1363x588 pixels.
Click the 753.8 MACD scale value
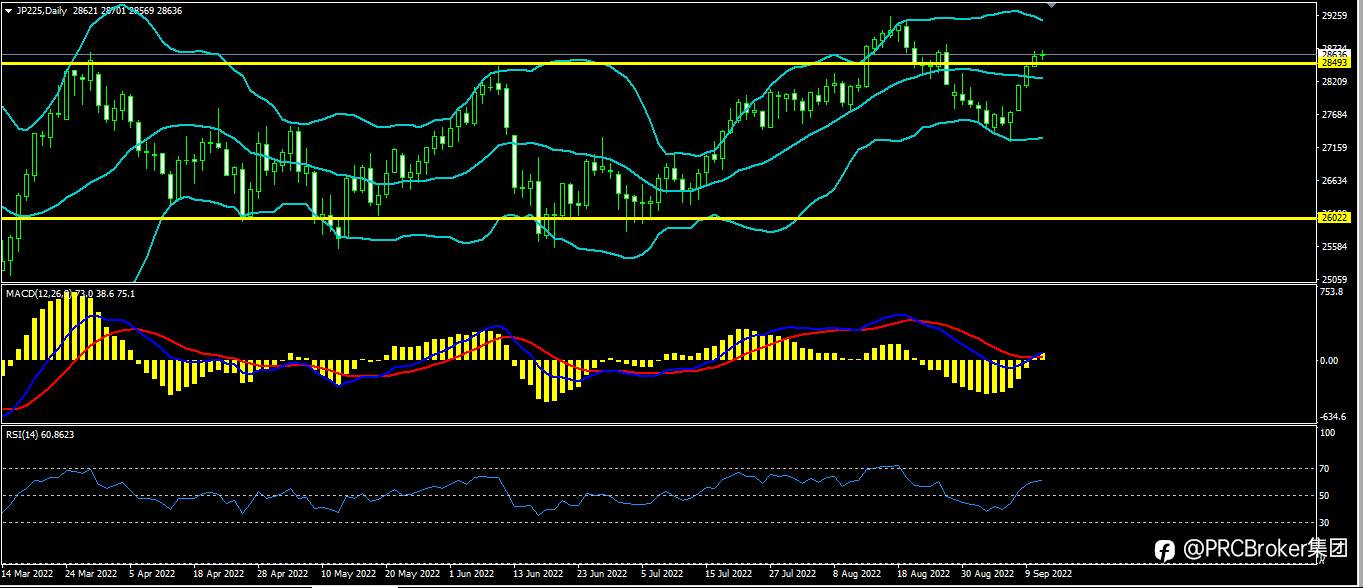pyautogui.click(x=1332, y=293)
